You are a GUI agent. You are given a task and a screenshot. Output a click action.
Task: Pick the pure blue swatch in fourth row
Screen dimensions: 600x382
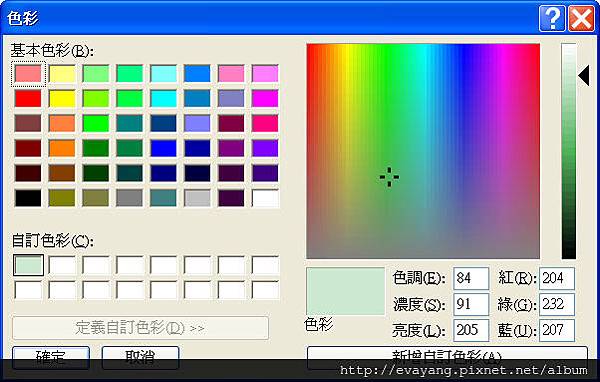coord(163,149)
